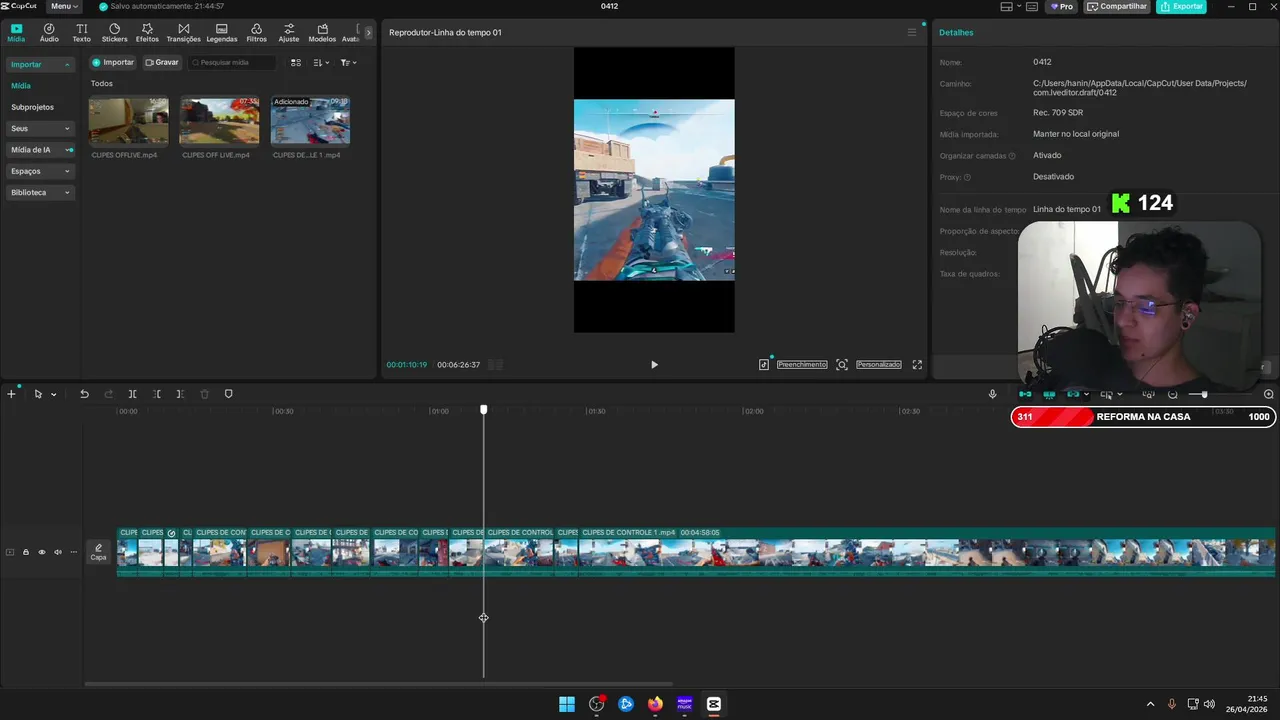The height and width of the screenshot is (720, 1280).
Task: Toggle fullscreen preview
Action: (917, 365)
